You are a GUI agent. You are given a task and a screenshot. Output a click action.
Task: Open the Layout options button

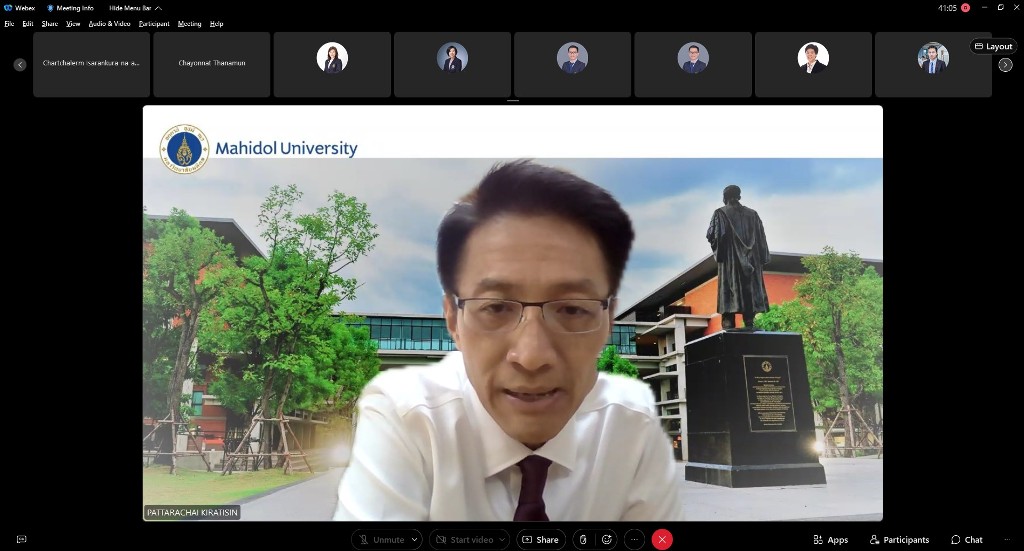993,46
